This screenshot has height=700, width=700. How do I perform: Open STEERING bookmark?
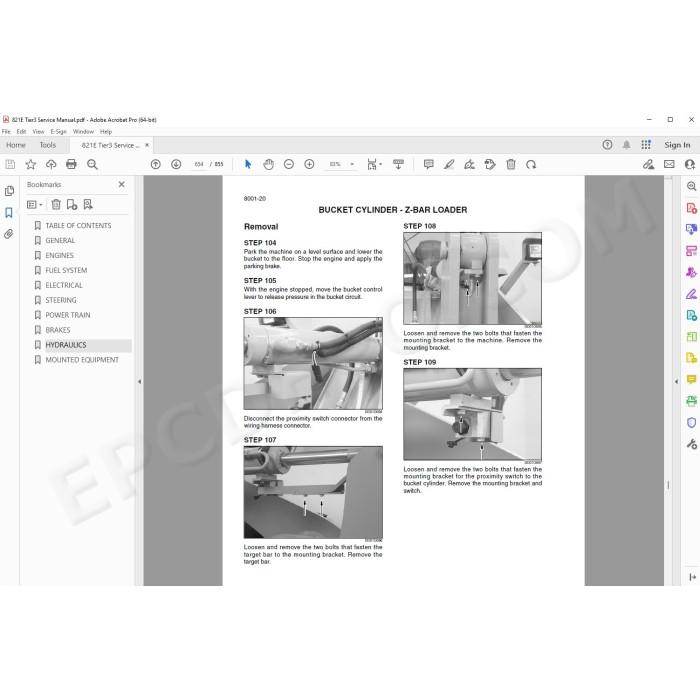click(61, 300)
